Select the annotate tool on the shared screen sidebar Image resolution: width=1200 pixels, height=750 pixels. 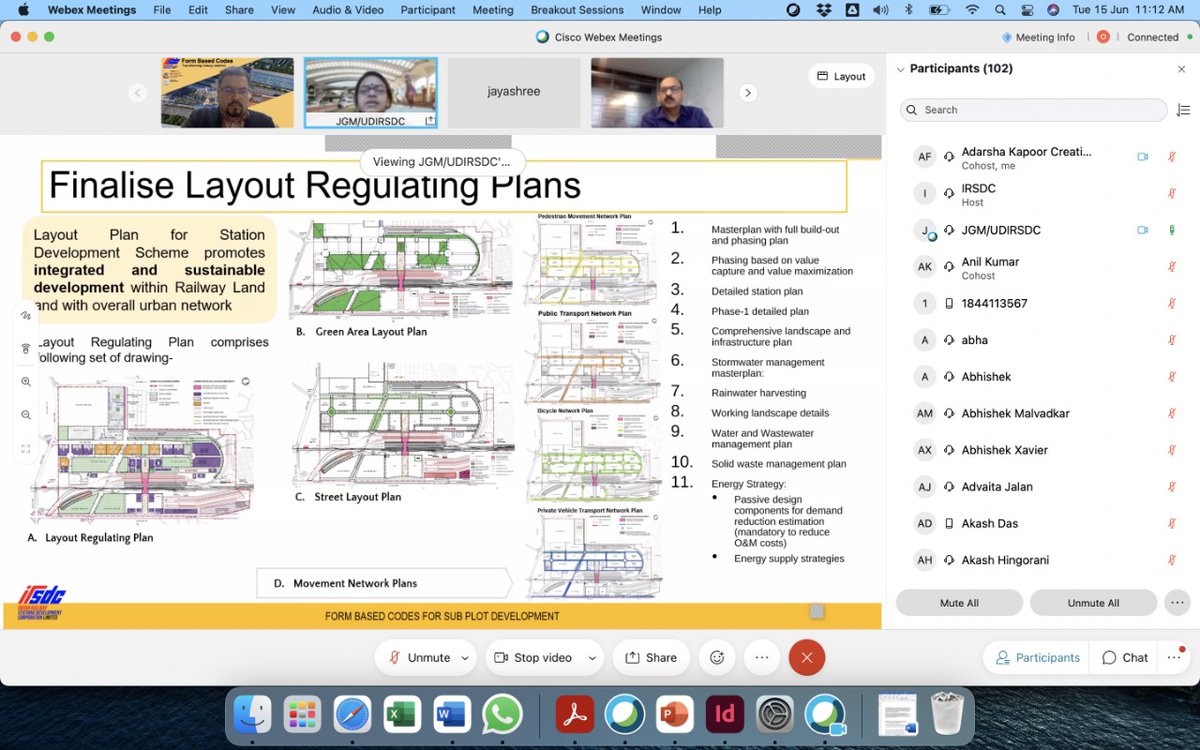click(x=25, y=315)
